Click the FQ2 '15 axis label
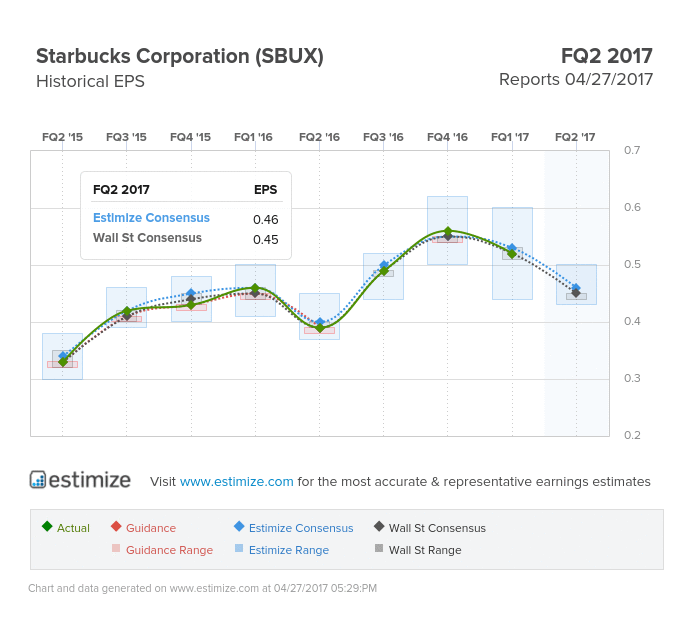This screenshot has width=685, height=620. pyautogui.click(x=62, y=137)
